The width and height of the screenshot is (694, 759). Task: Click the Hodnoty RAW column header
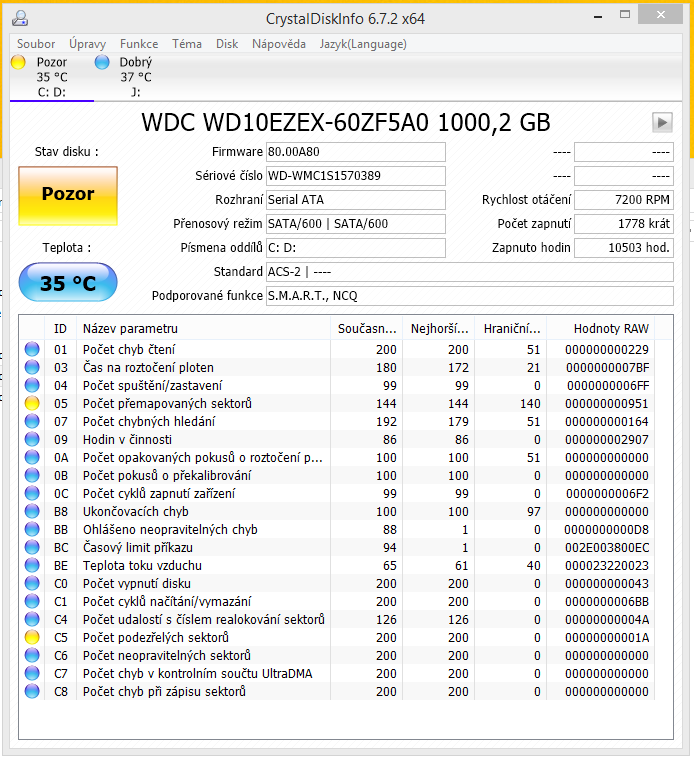tap(601, 329)
